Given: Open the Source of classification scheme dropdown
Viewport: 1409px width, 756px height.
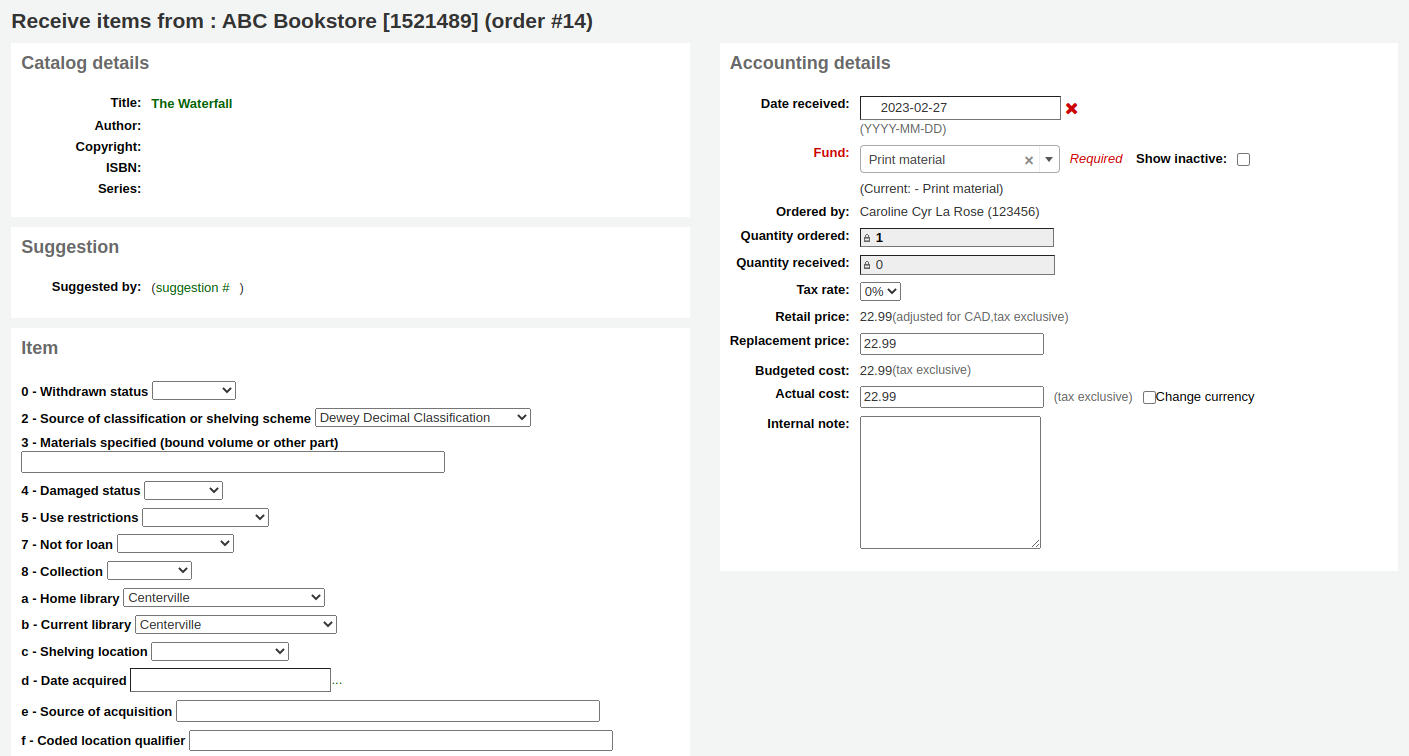Looking at the screenshot, I should click(x=422, y=417).
